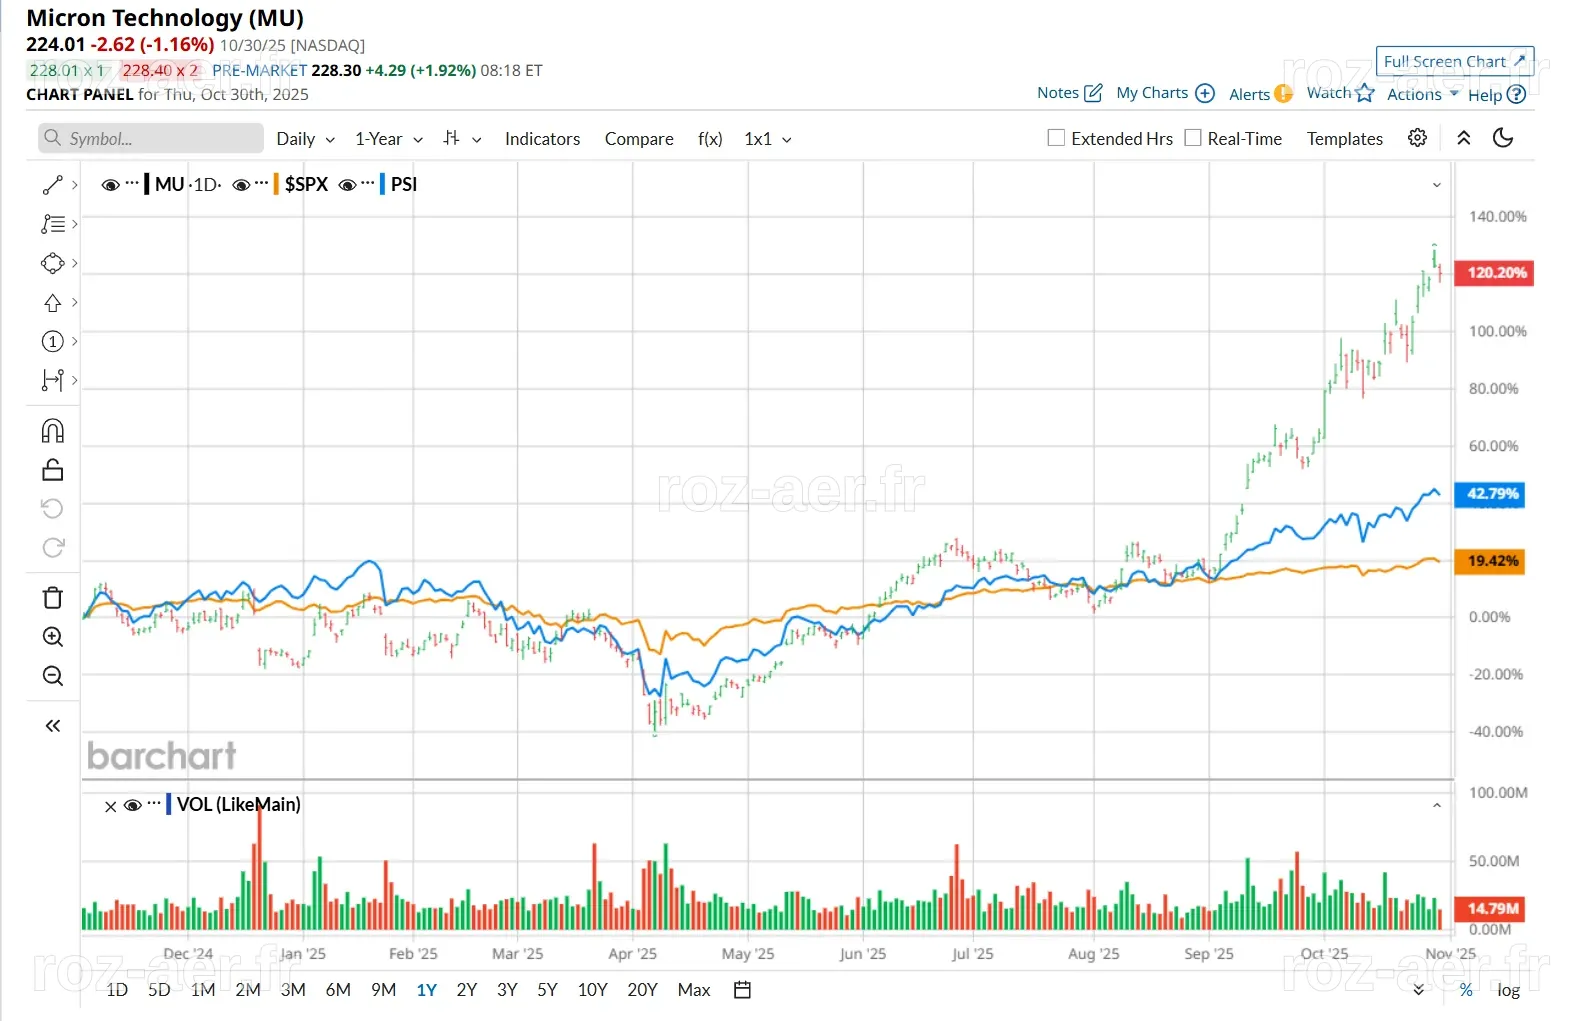This screenshot has height=1021, width=1581.
Task: Remove the VOL (LikeMain) indicator
Action: pyautogui.click(x=111, y=806)
